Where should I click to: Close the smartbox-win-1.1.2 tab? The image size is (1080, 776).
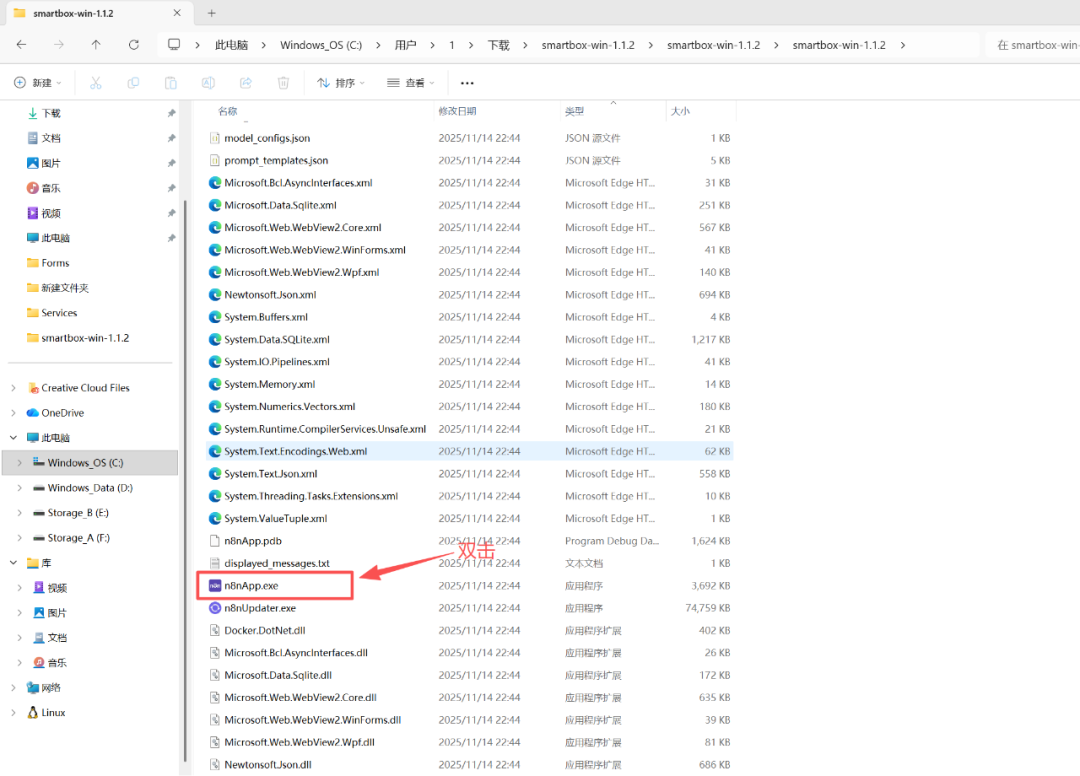click(177, 13)
